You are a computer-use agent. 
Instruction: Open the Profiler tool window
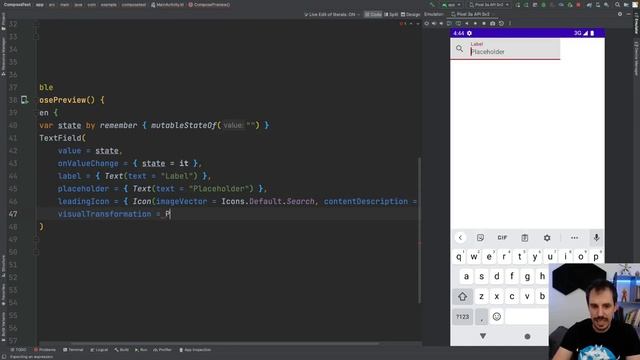[x=163, y=350]
